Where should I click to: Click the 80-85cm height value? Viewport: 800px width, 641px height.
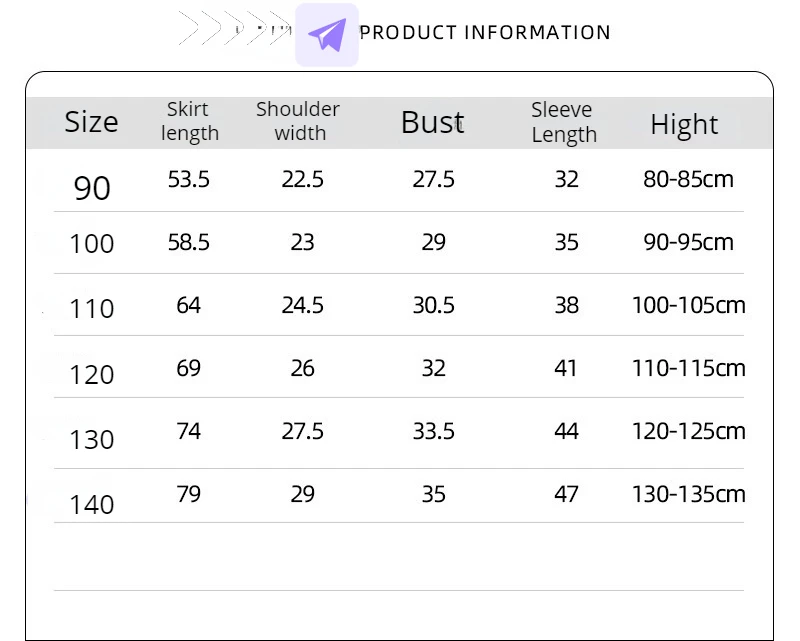688,180
